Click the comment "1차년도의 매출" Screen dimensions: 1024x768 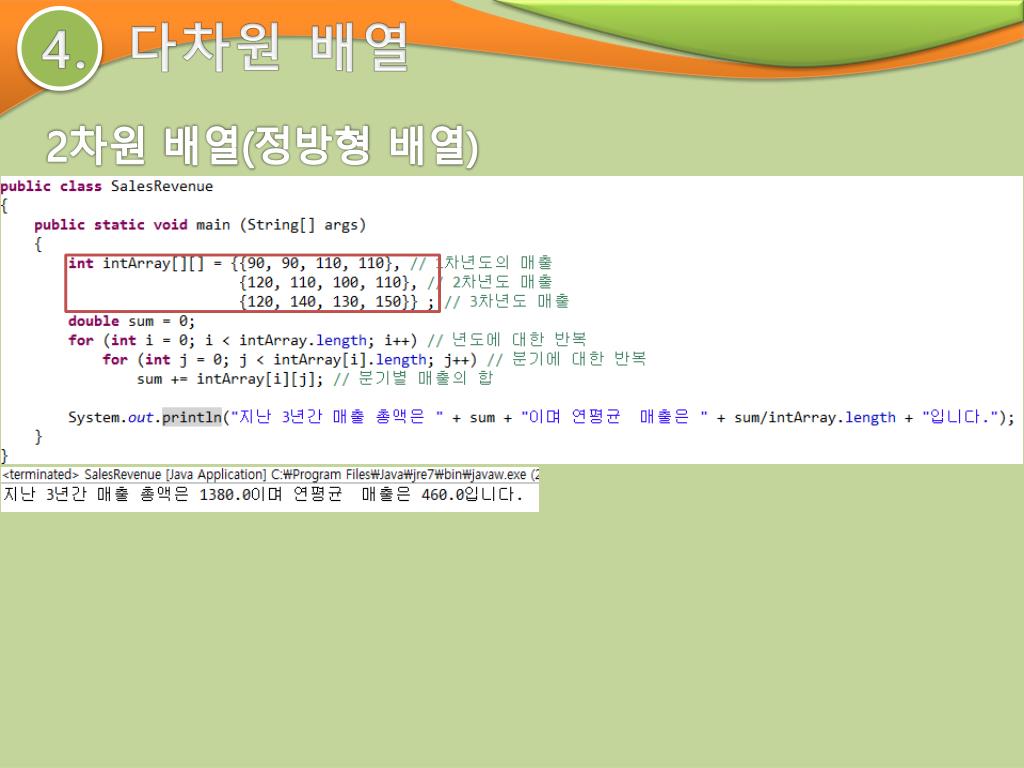click(x=494, y=263)
